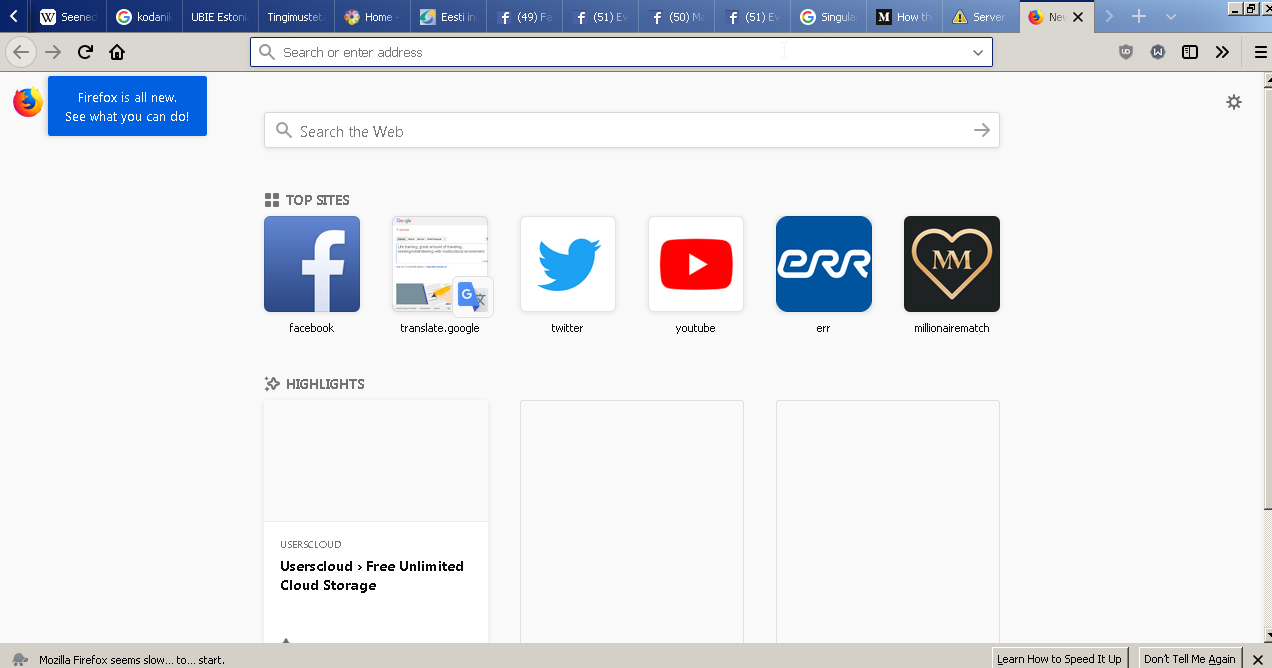Switch to the Medium How th tab
Viewport: 1272px width, 668px height.
(904, 17)
